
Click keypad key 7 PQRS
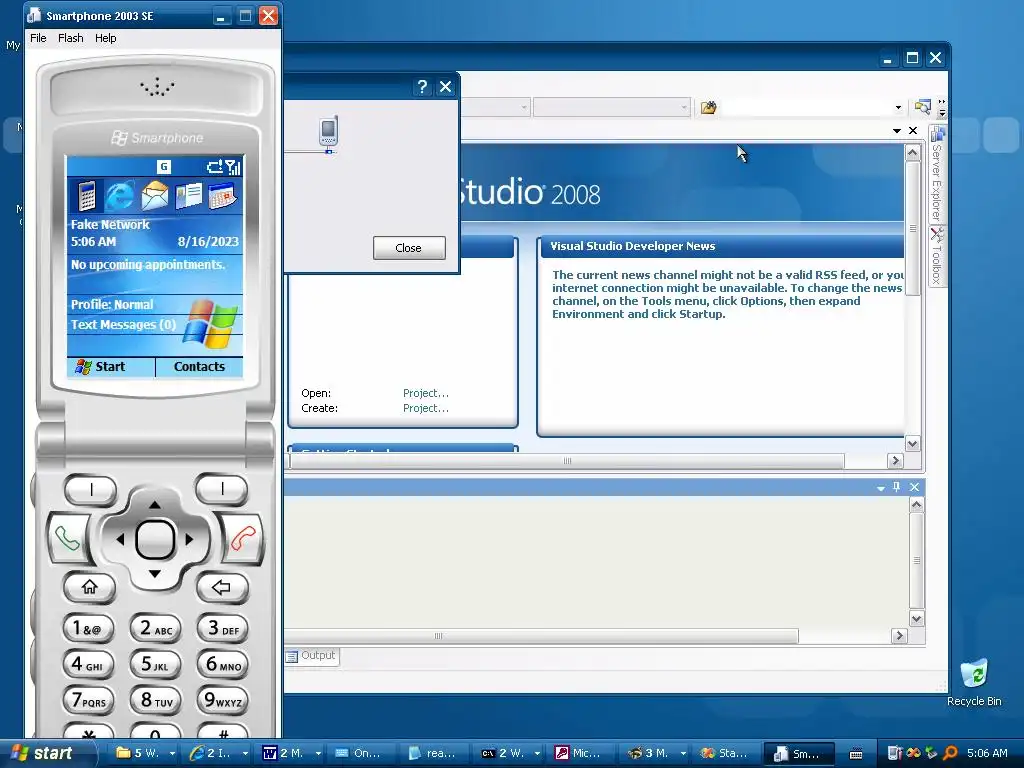click(88, 701)
